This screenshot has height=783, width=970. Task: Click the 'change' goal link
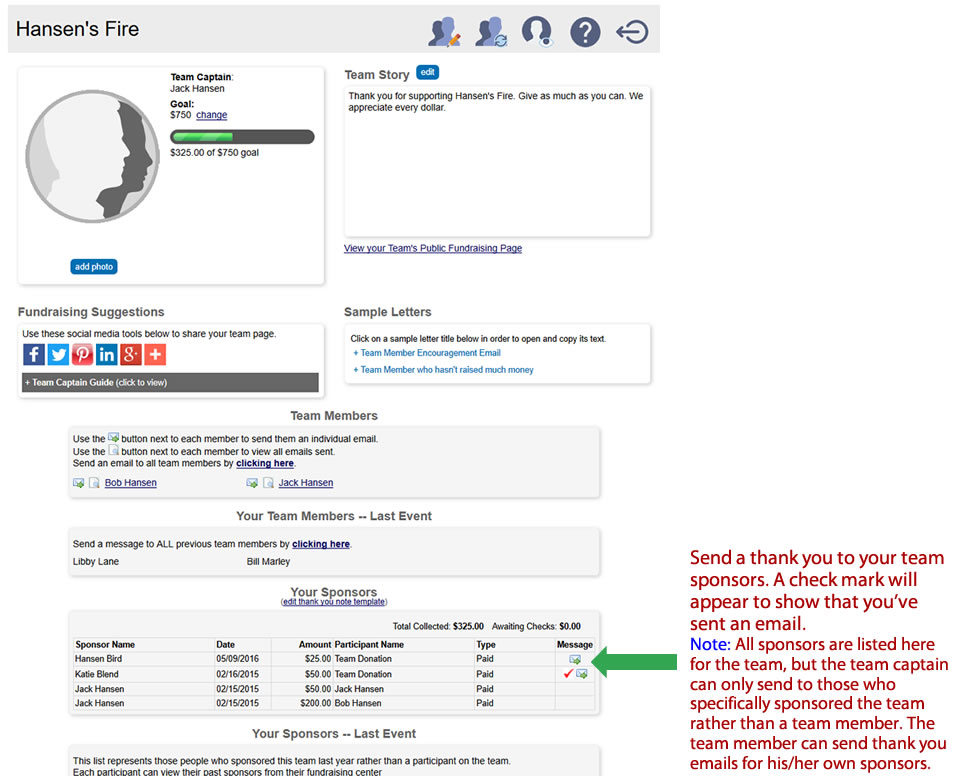[211, 115]
